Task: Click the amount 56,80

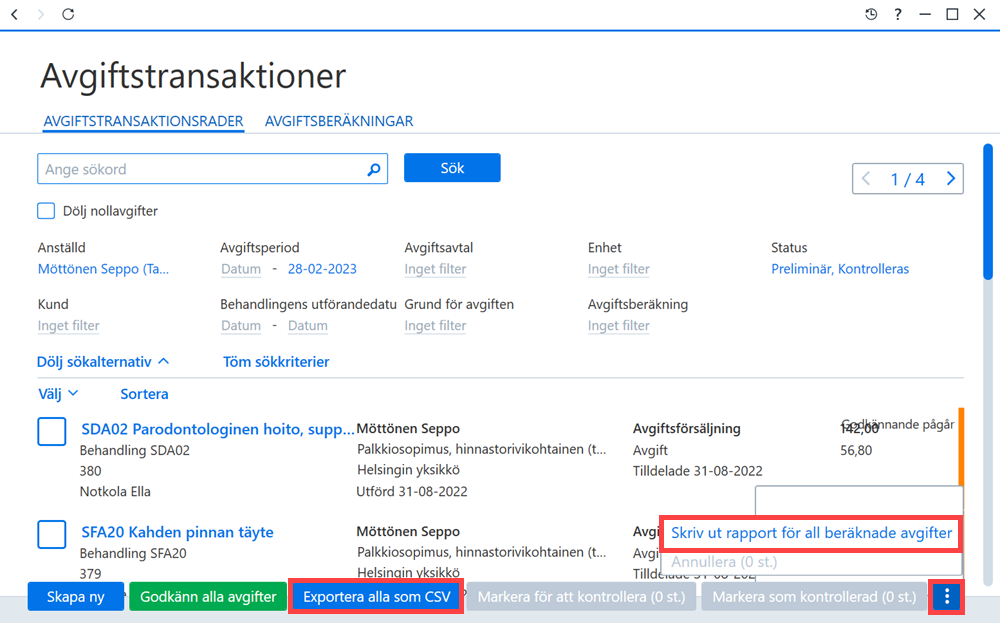Action: click(856, 450)
